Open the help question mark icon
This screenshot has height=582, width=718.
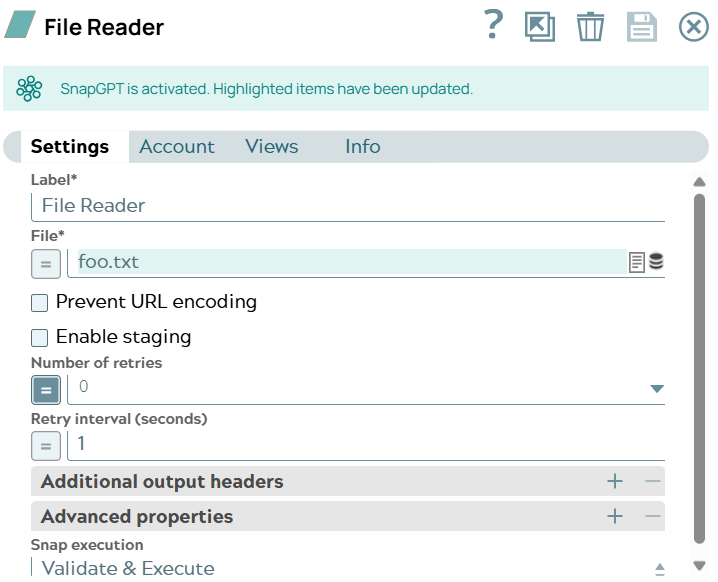492,25
